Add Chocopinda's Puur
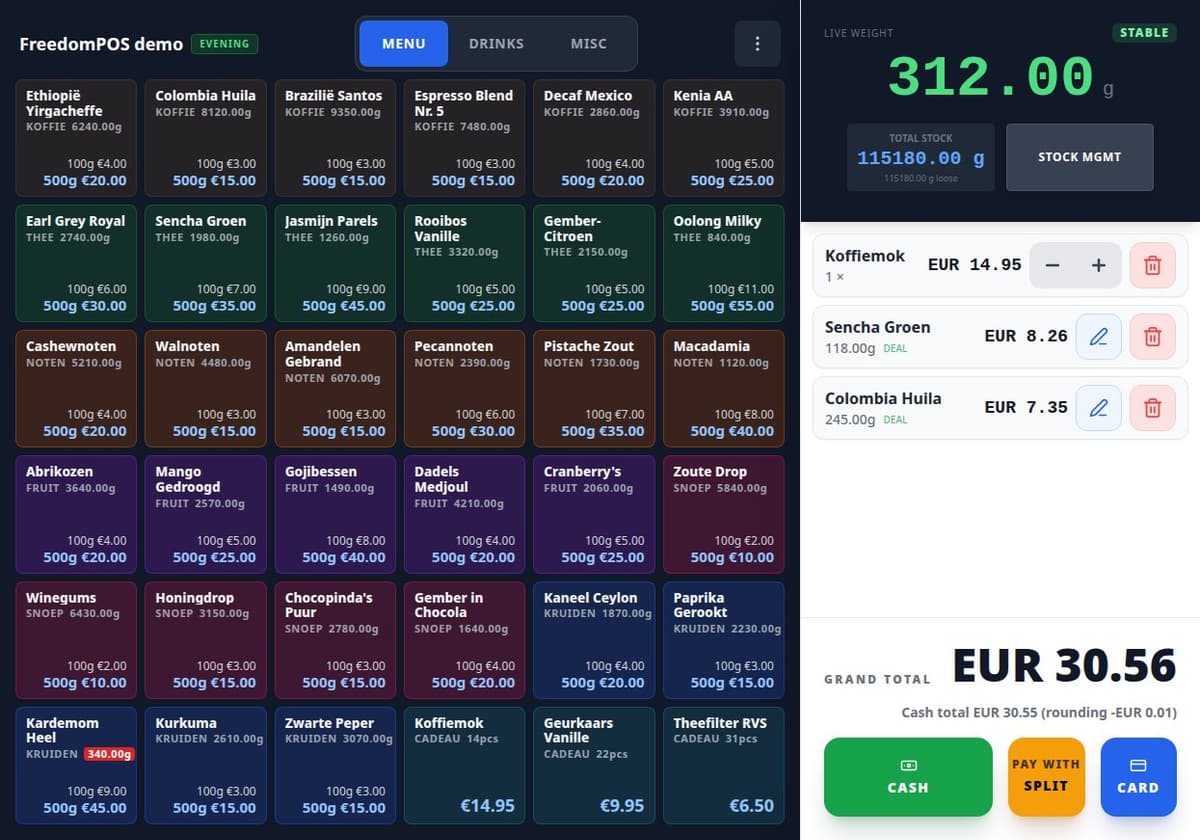1200x840 pixels. tap(335, 640)
